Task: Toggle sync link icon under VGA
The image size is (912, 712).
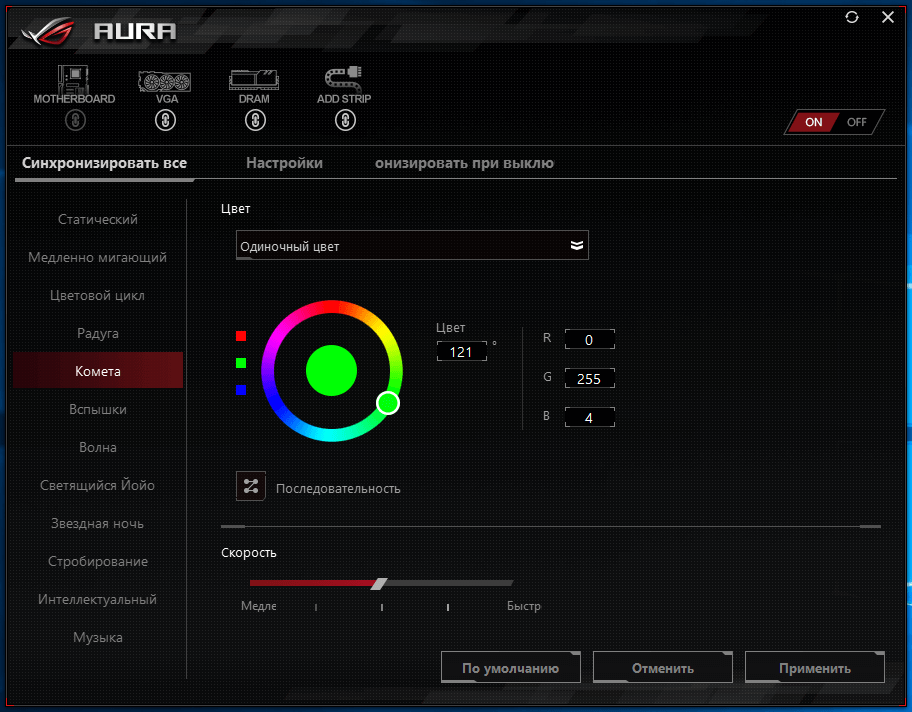Action: point(166,121)
